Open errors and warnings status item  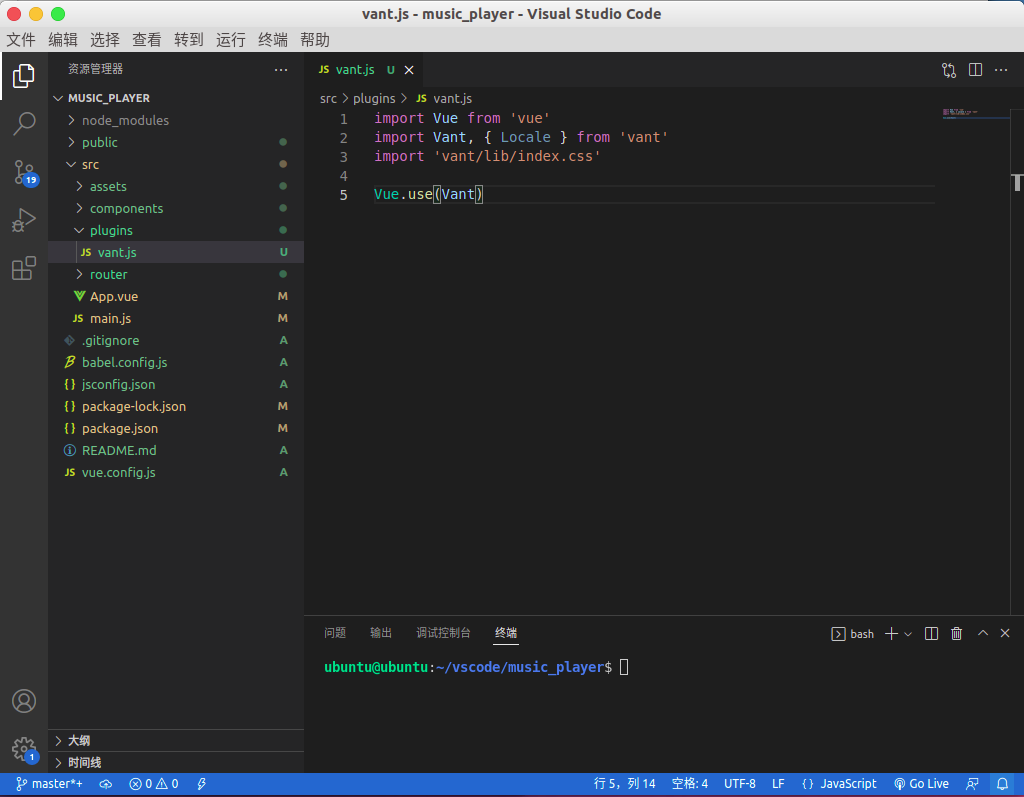click(154, 784)
